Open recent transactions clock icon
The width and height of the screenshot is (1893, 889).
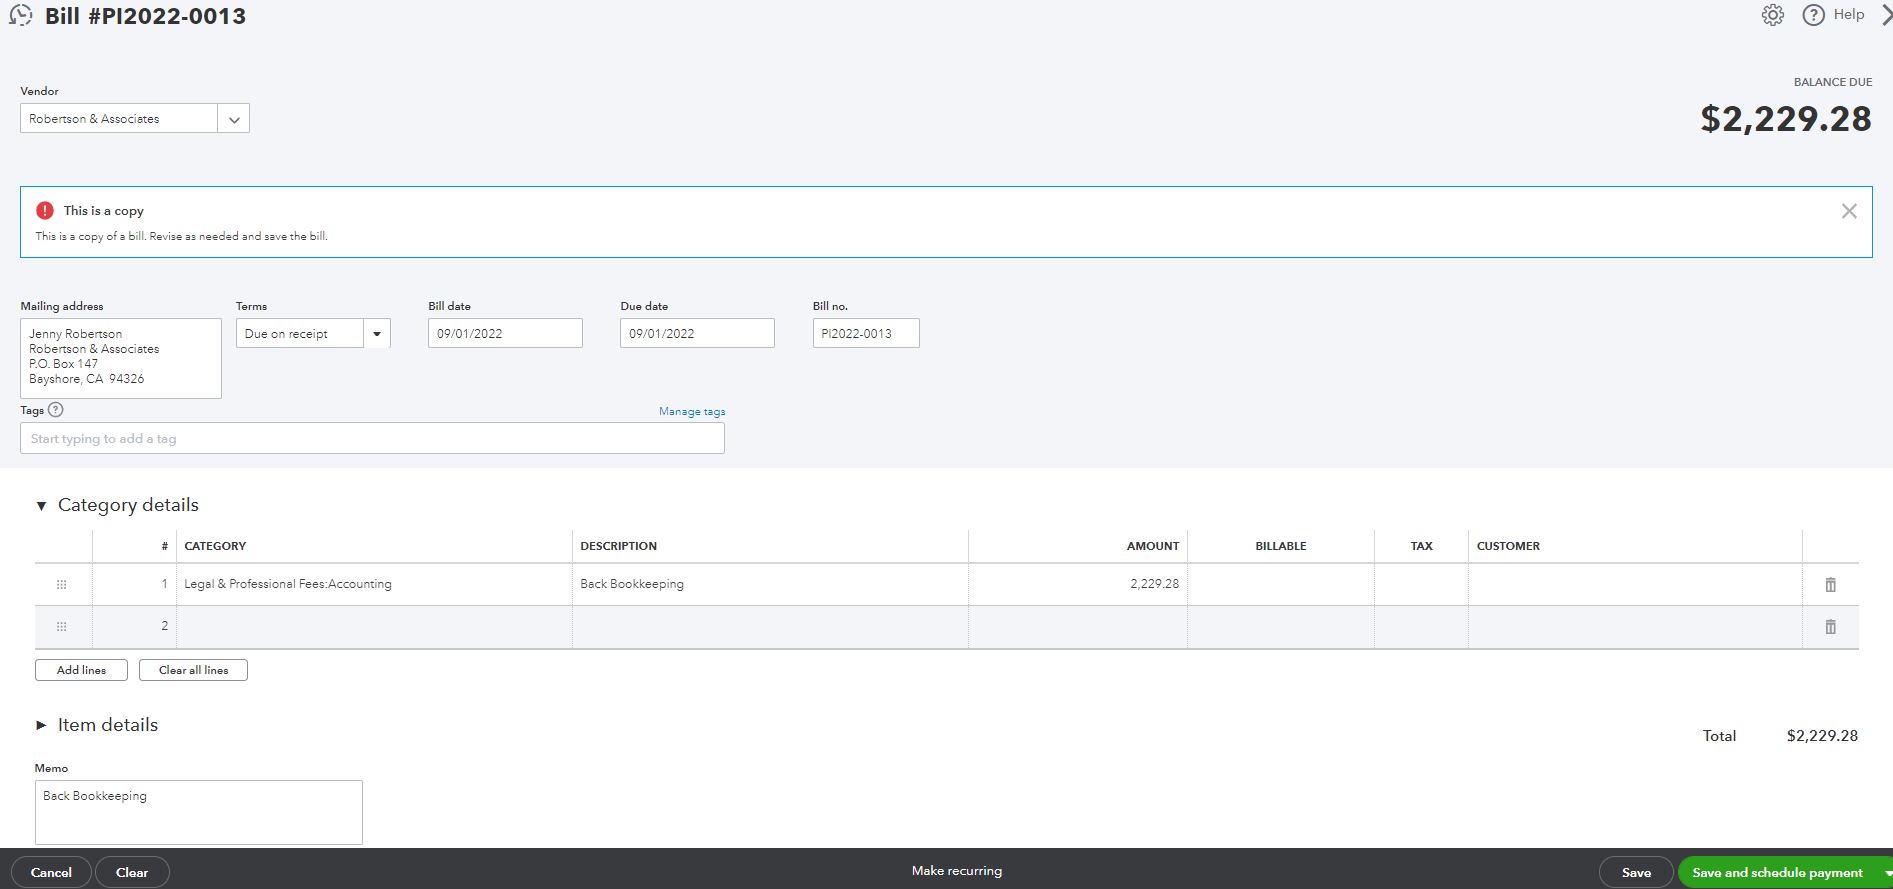(20, 16)
